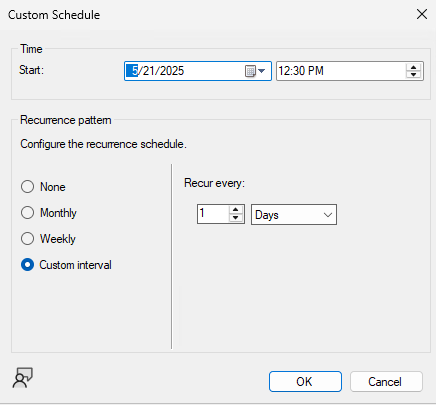The width and height of the screenshot is (436, 405).
Task: Click the Recur every number field
Action: click(213, 214)
